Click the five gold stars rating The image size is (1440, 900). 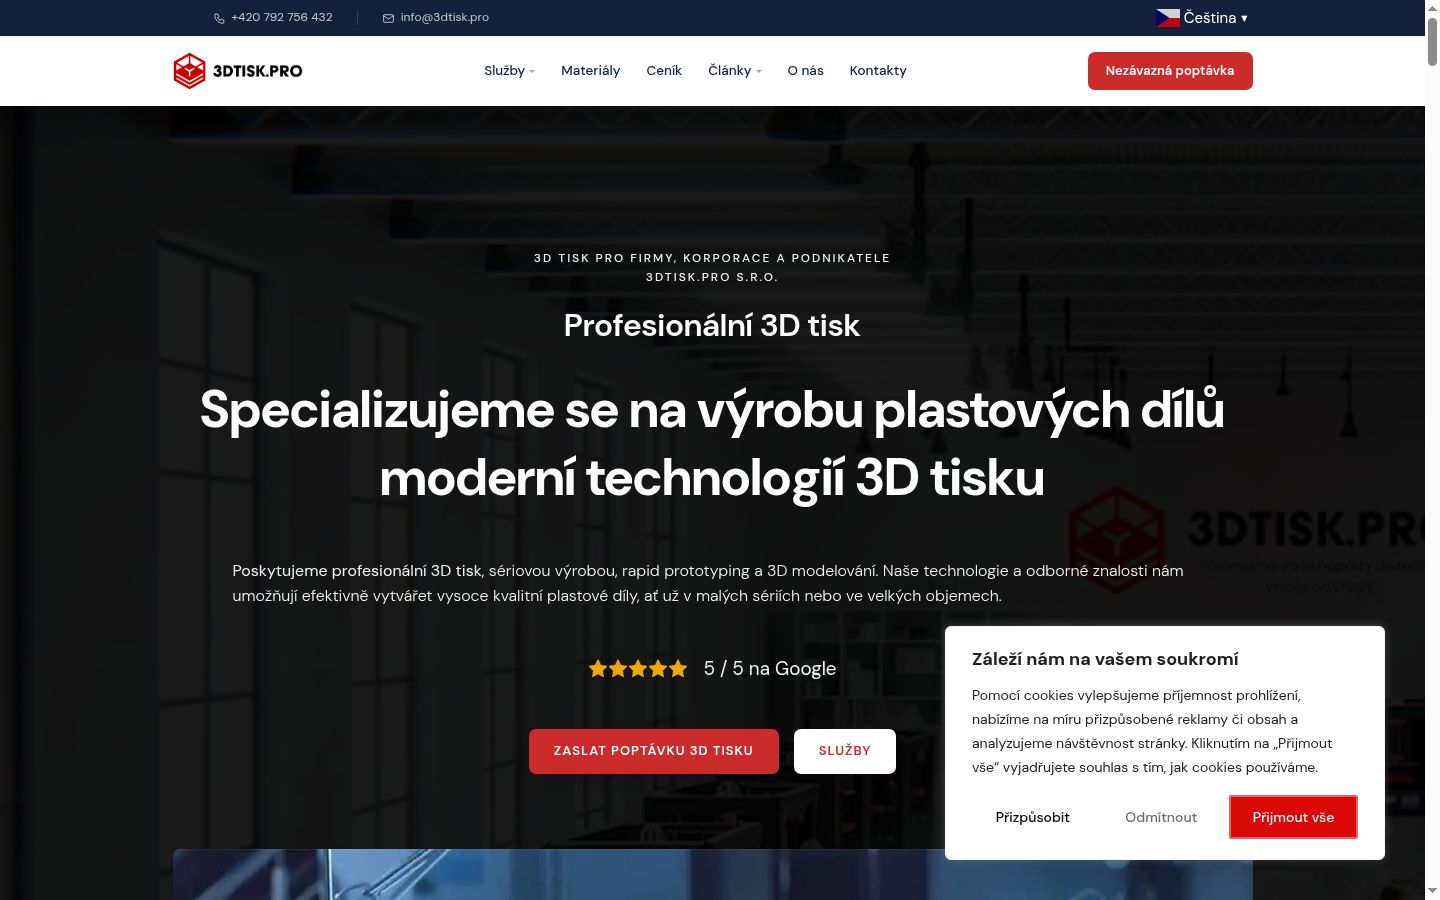click(x=638, y=669)
